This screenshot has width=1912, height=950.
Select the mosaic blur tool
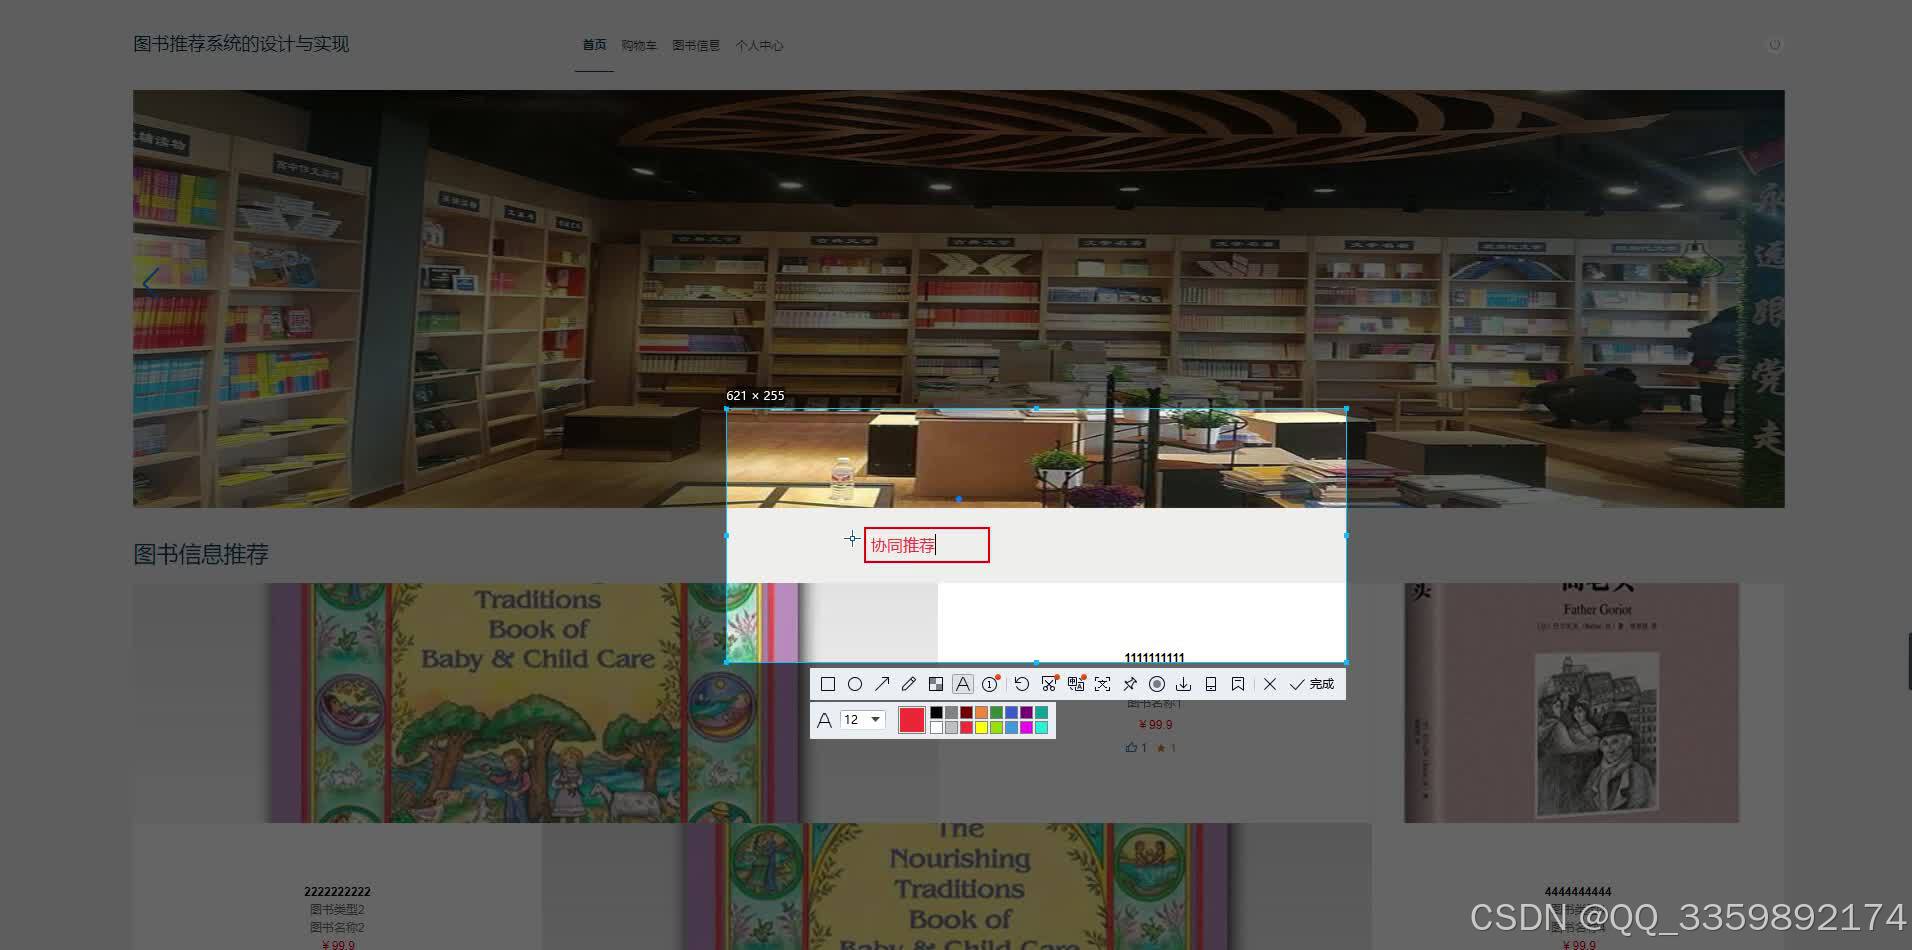(936, 684)
